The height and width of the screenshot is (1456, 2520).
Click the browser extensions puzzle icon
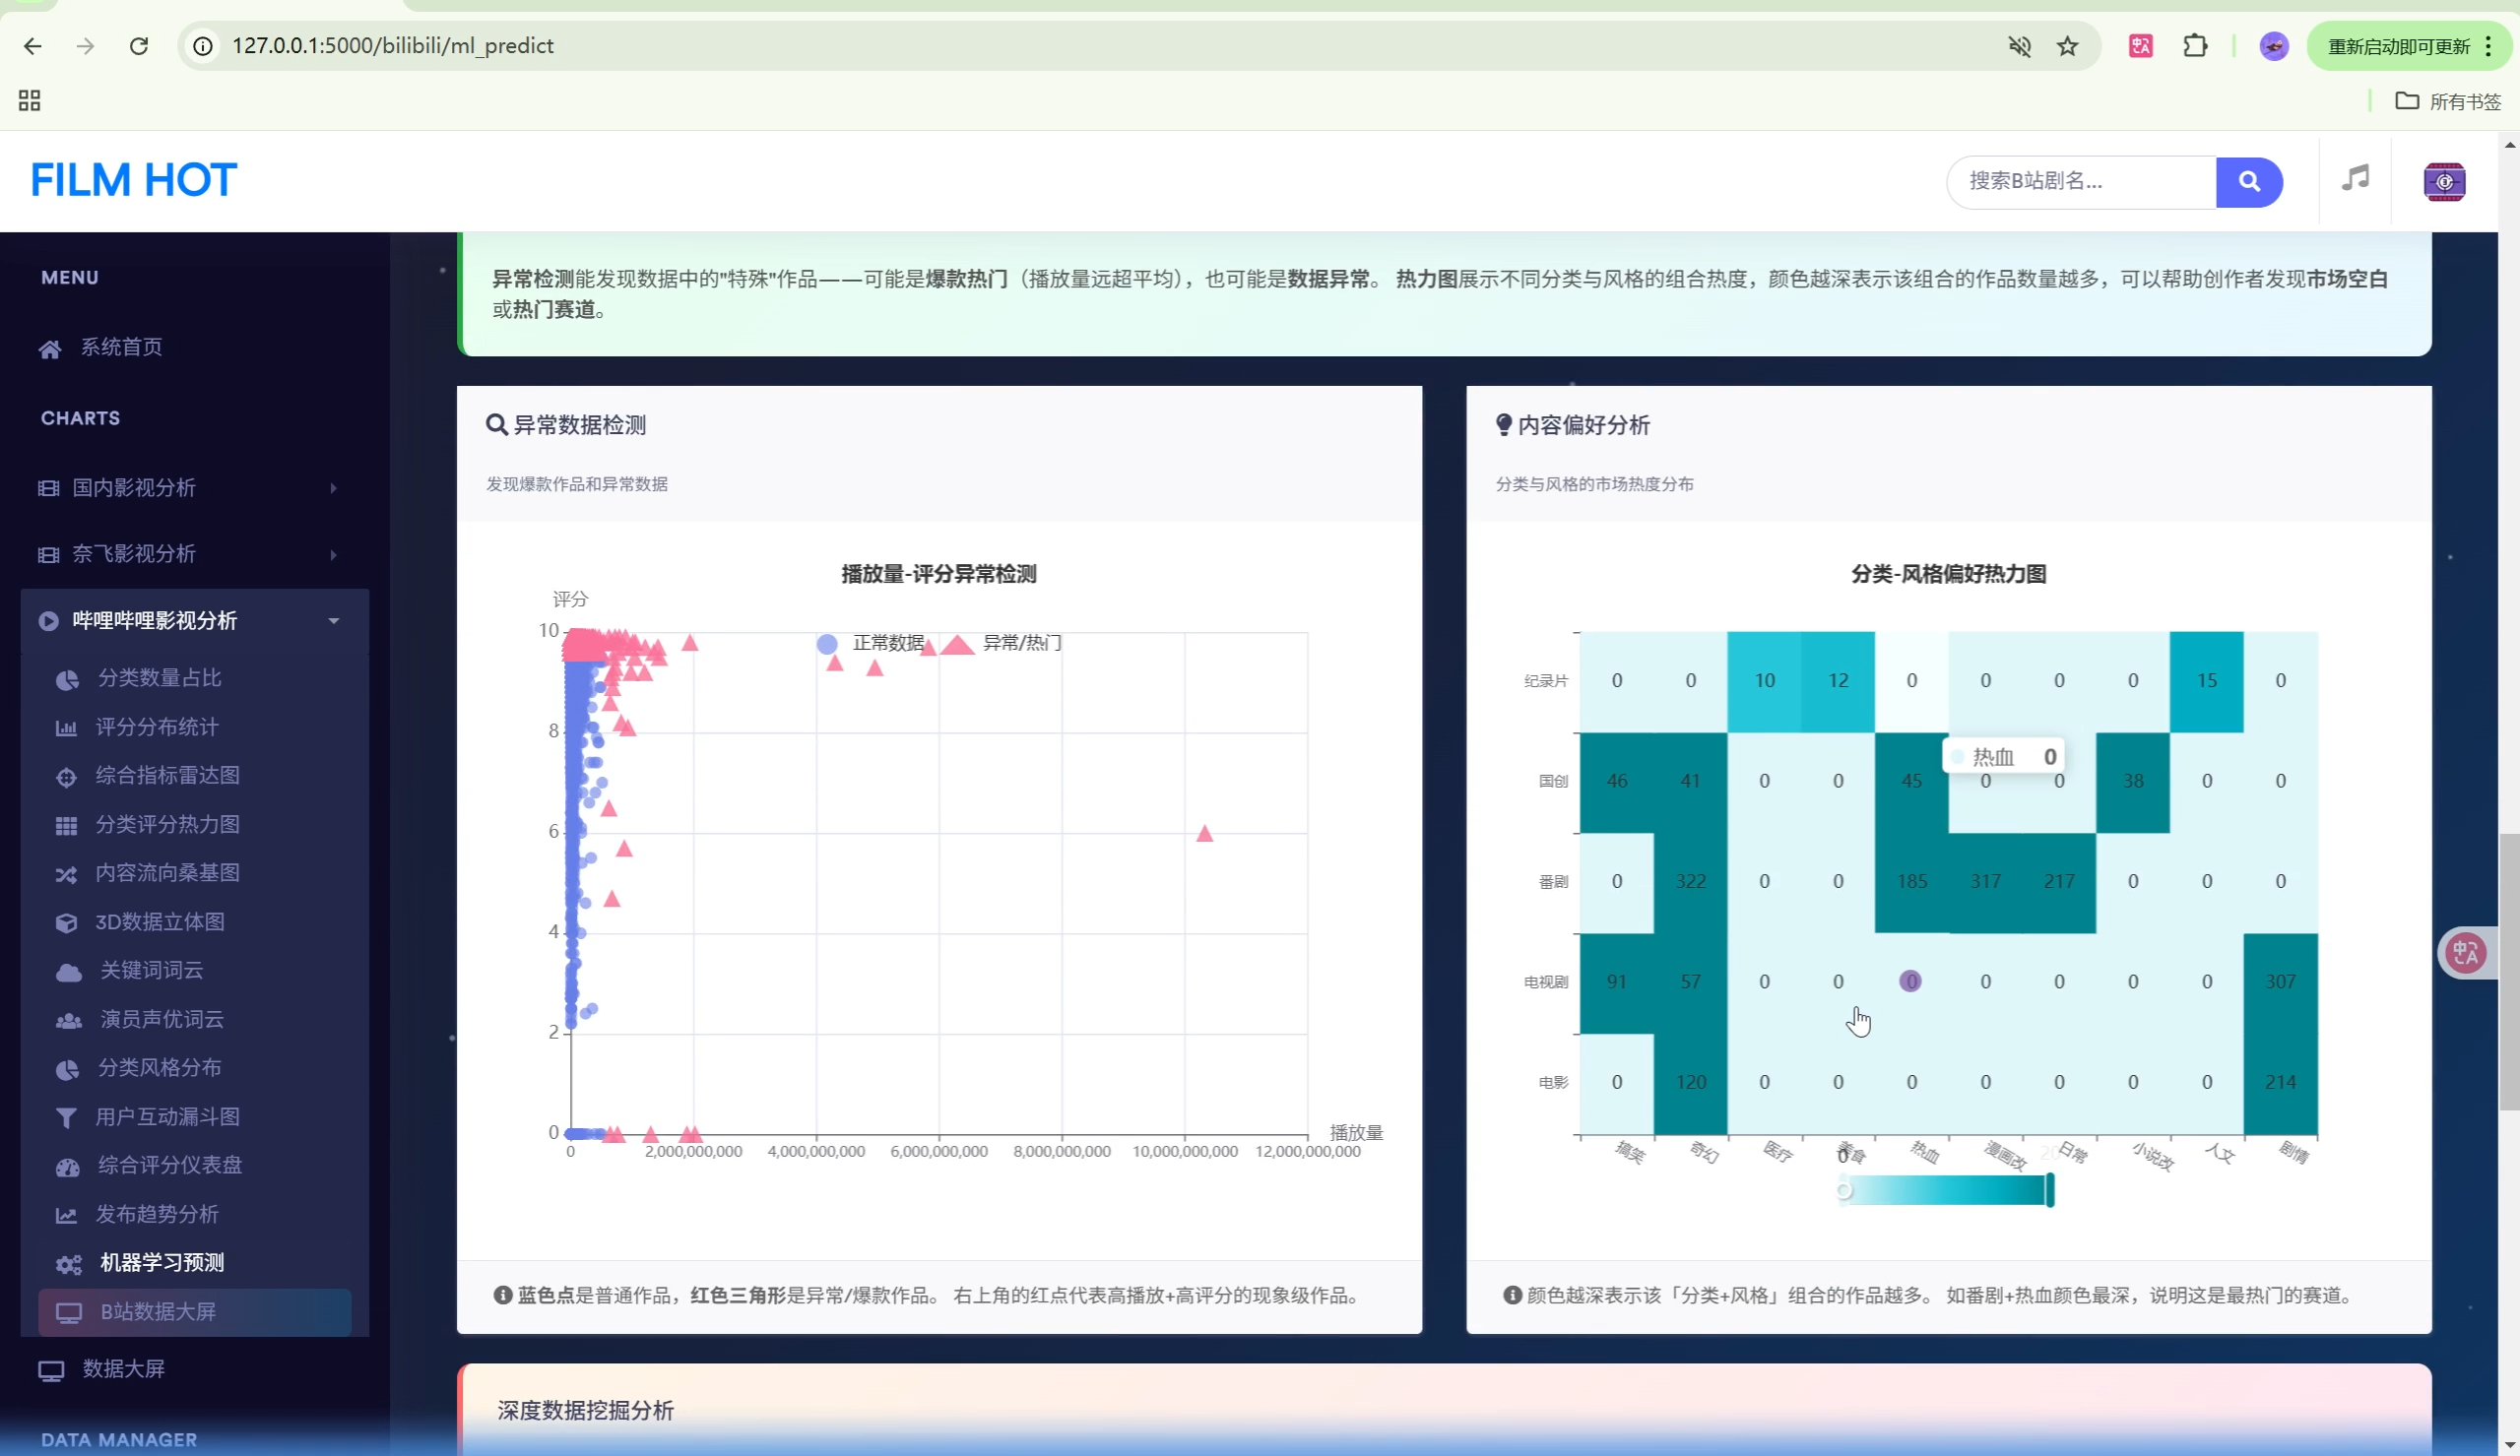(x=2194, y=46)
